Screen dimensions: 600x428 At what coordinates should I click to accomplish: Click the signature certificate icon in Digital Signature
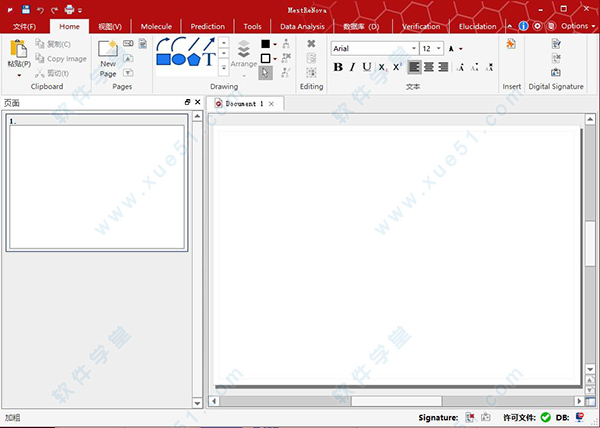click(x=556, y=72)
